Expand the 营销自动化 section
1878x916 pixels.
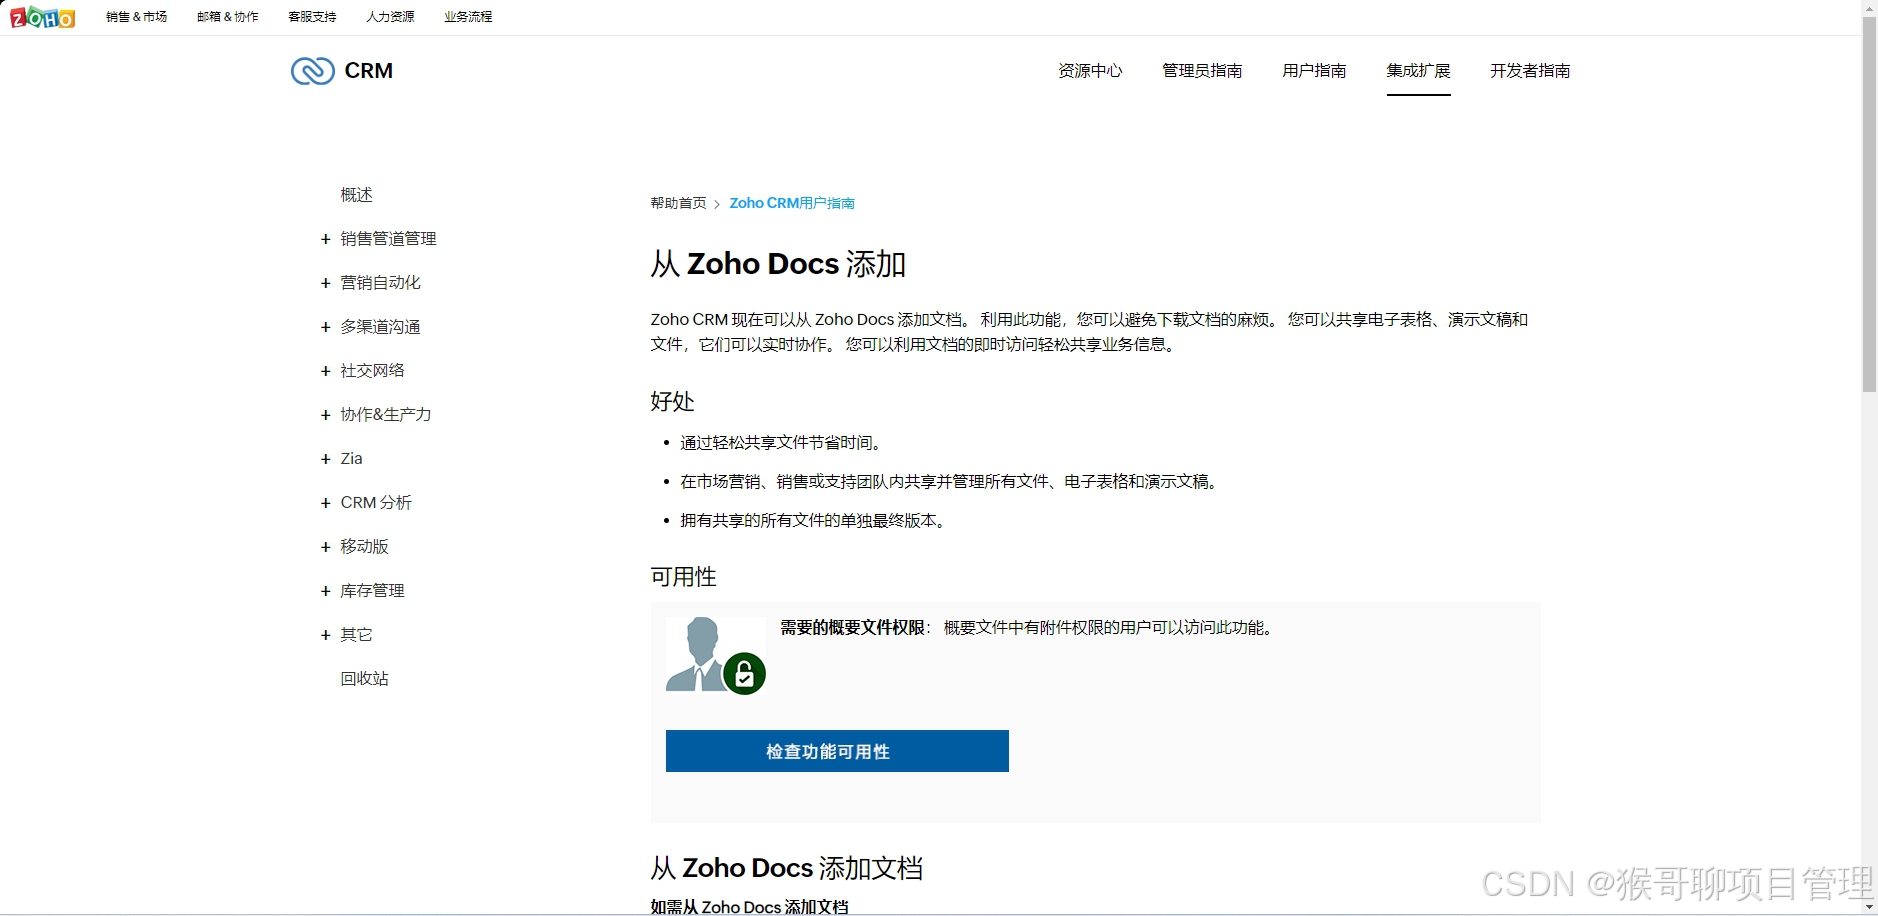[x=325, y=283]
